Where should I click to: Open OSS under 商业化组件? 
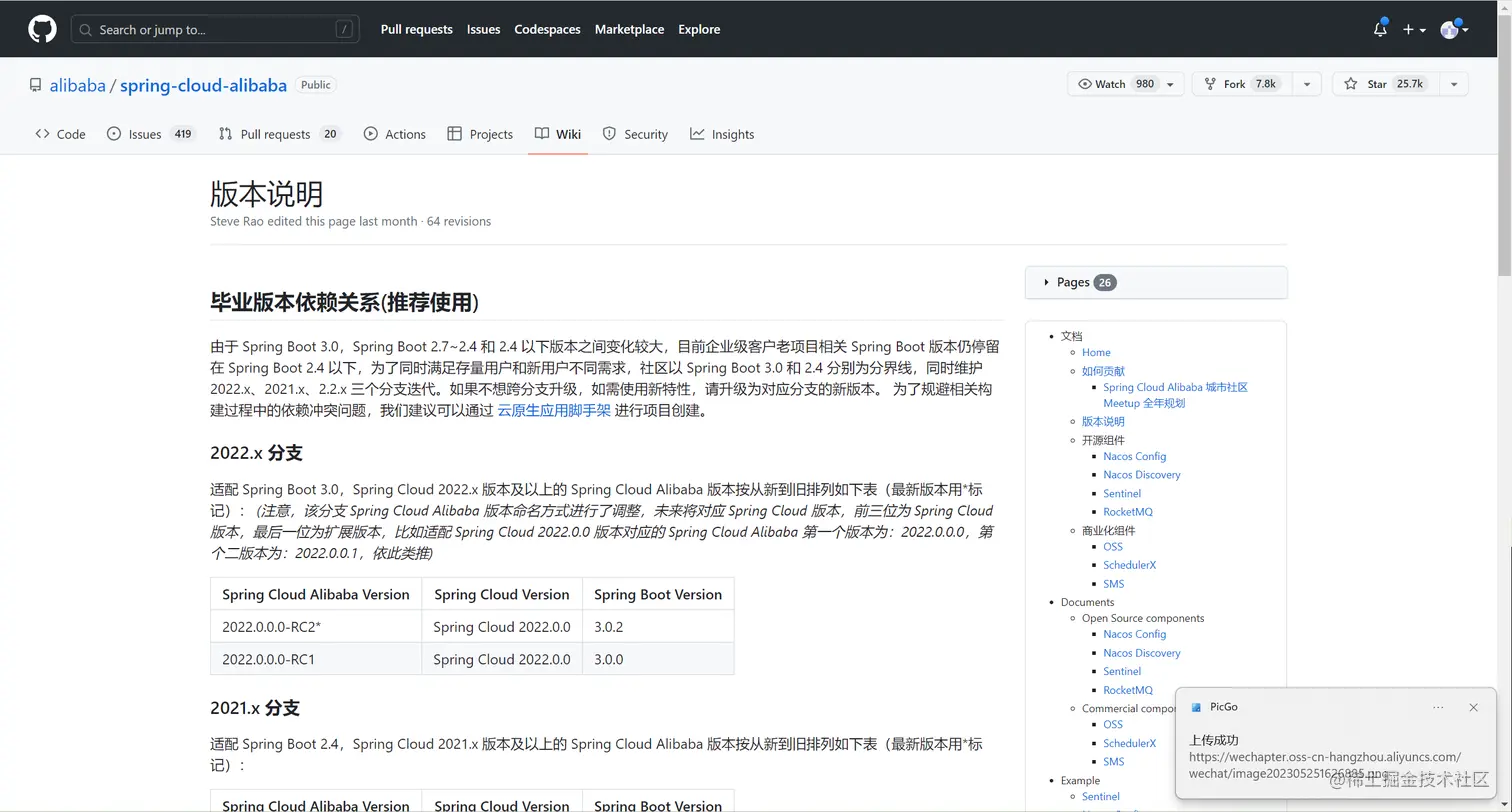point(1113,547)
